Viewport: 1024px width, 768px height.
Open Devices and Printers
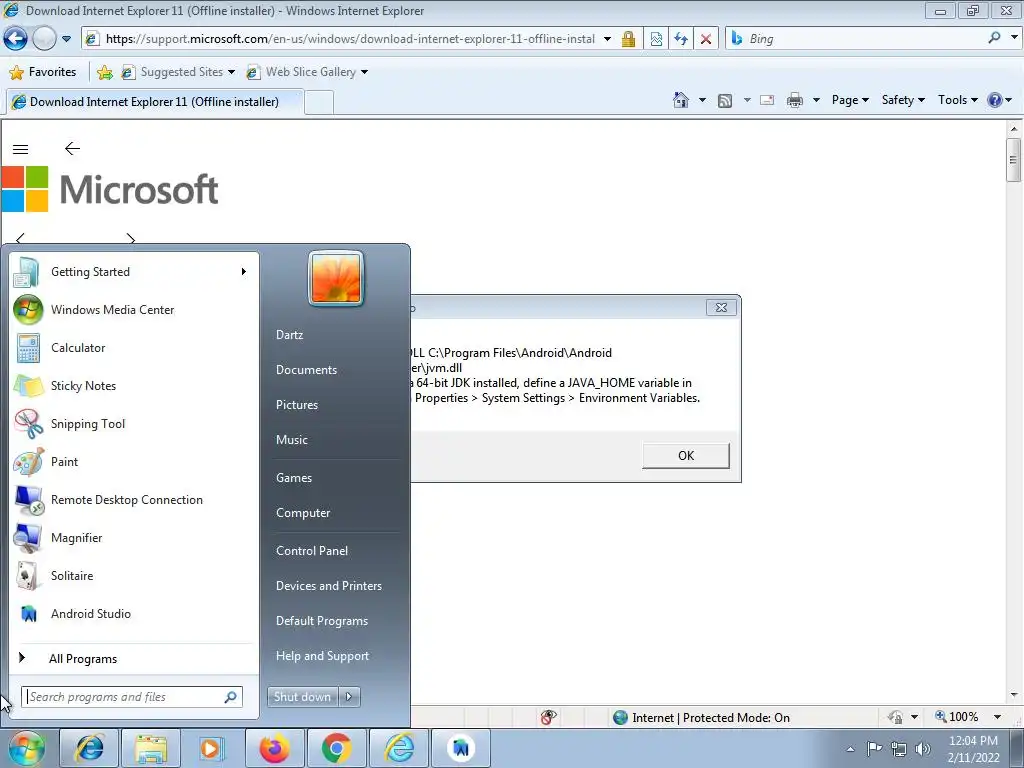tap(328, 586)
